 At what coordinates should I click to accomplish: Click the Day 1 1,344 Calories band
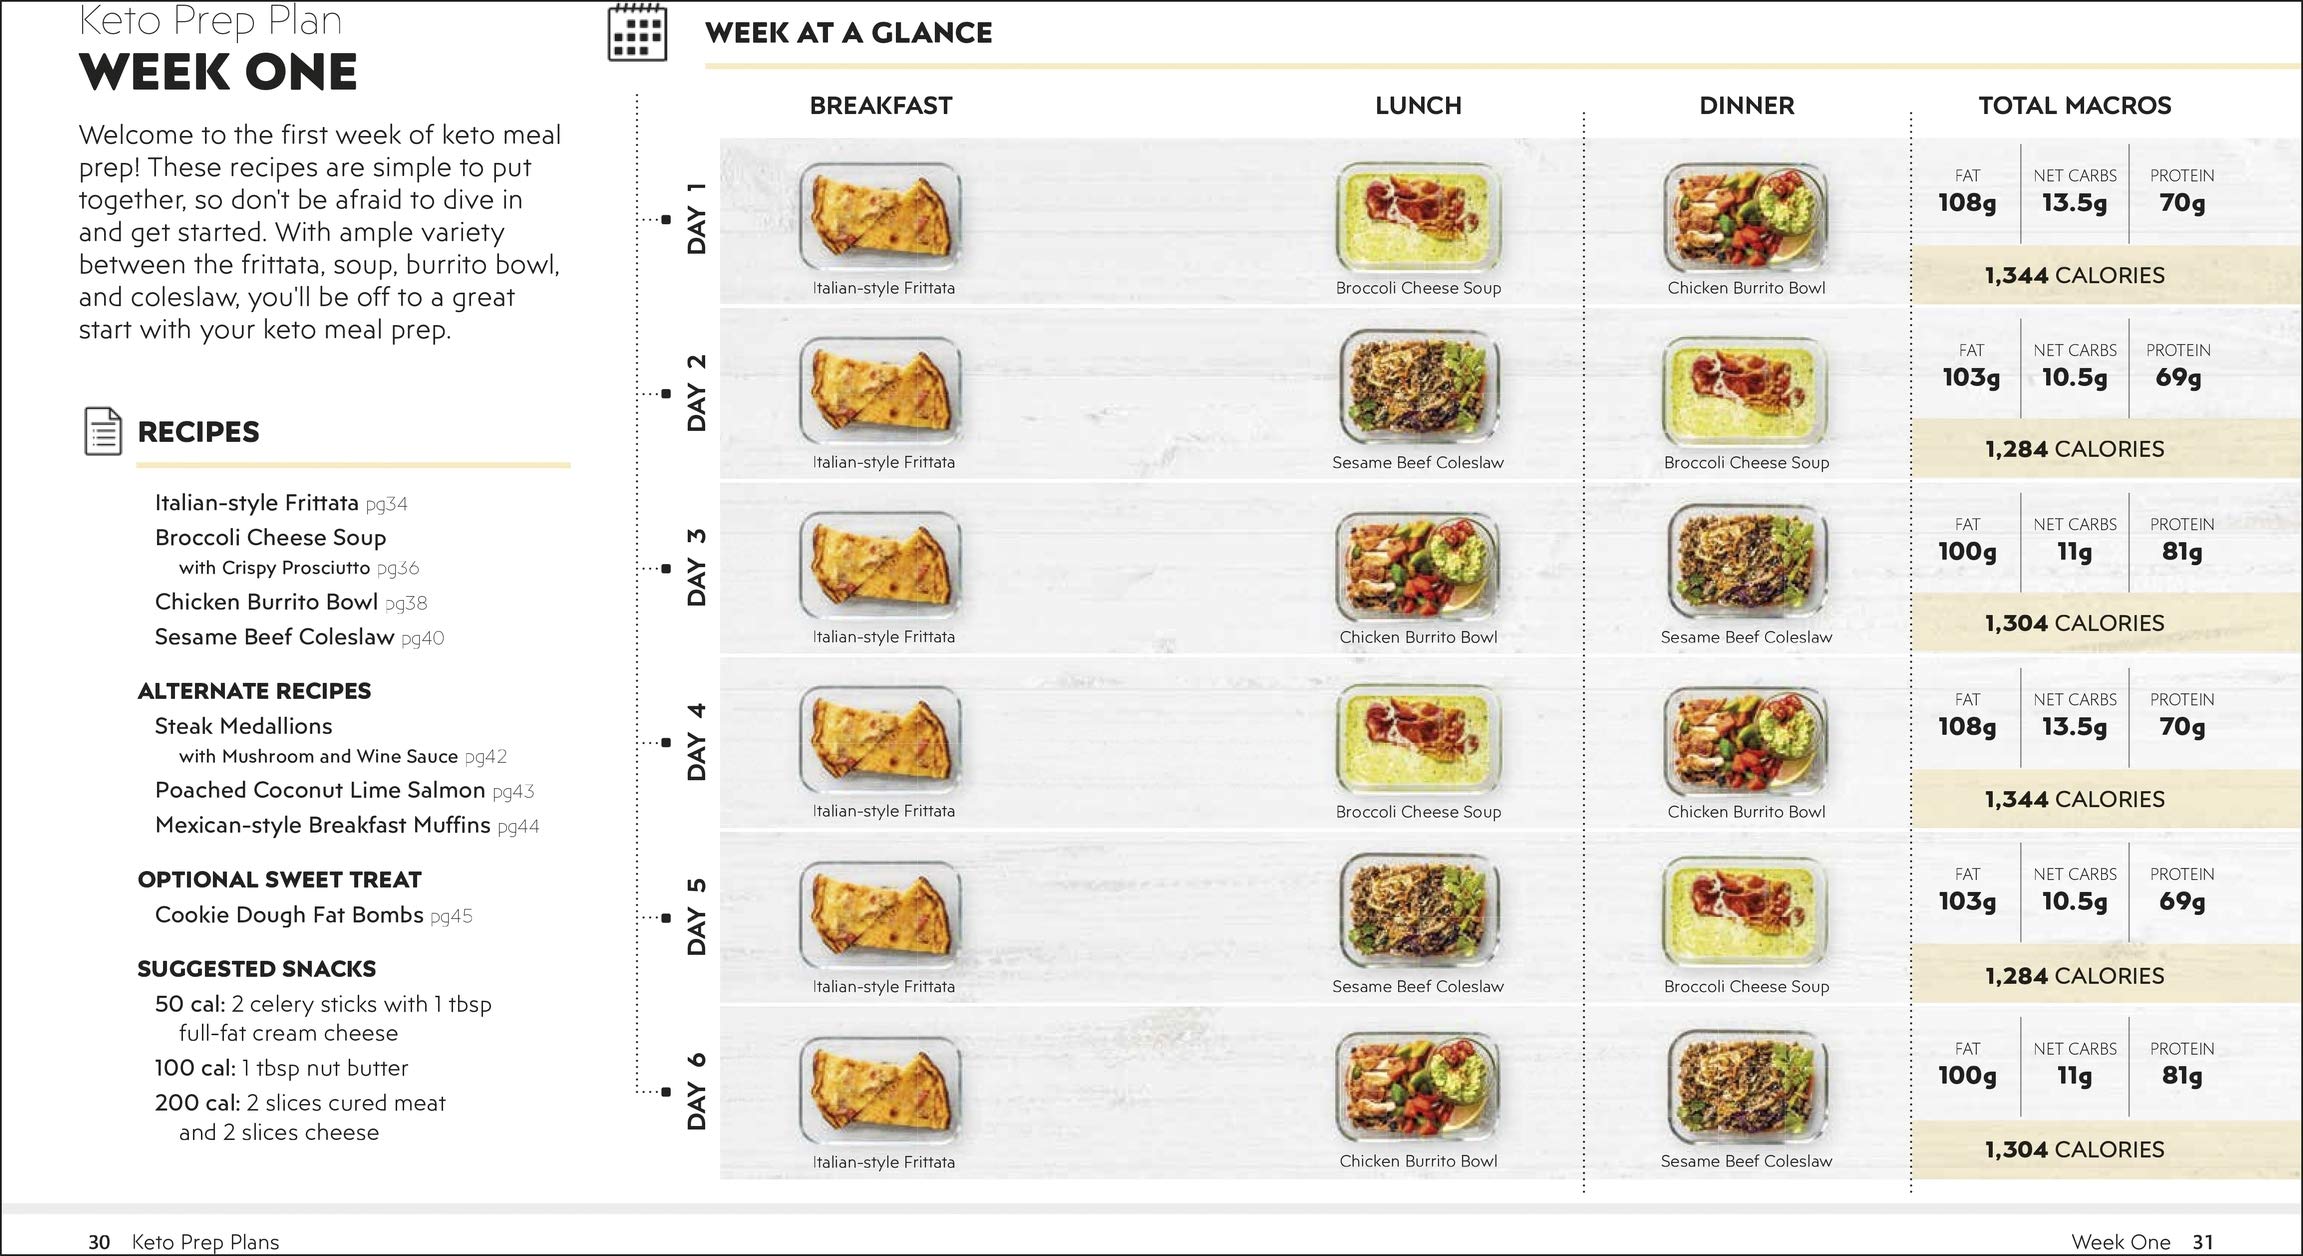pos(2074,275)
